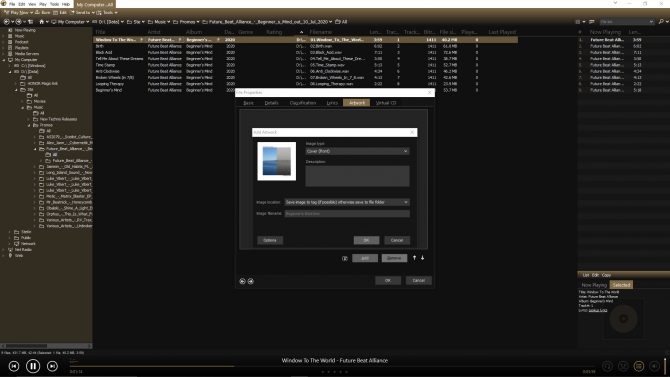Open the Play Now toolbar dropdown
Viewport: 670px width, 377px height.
pyautogui.click(x=31, y=13)
